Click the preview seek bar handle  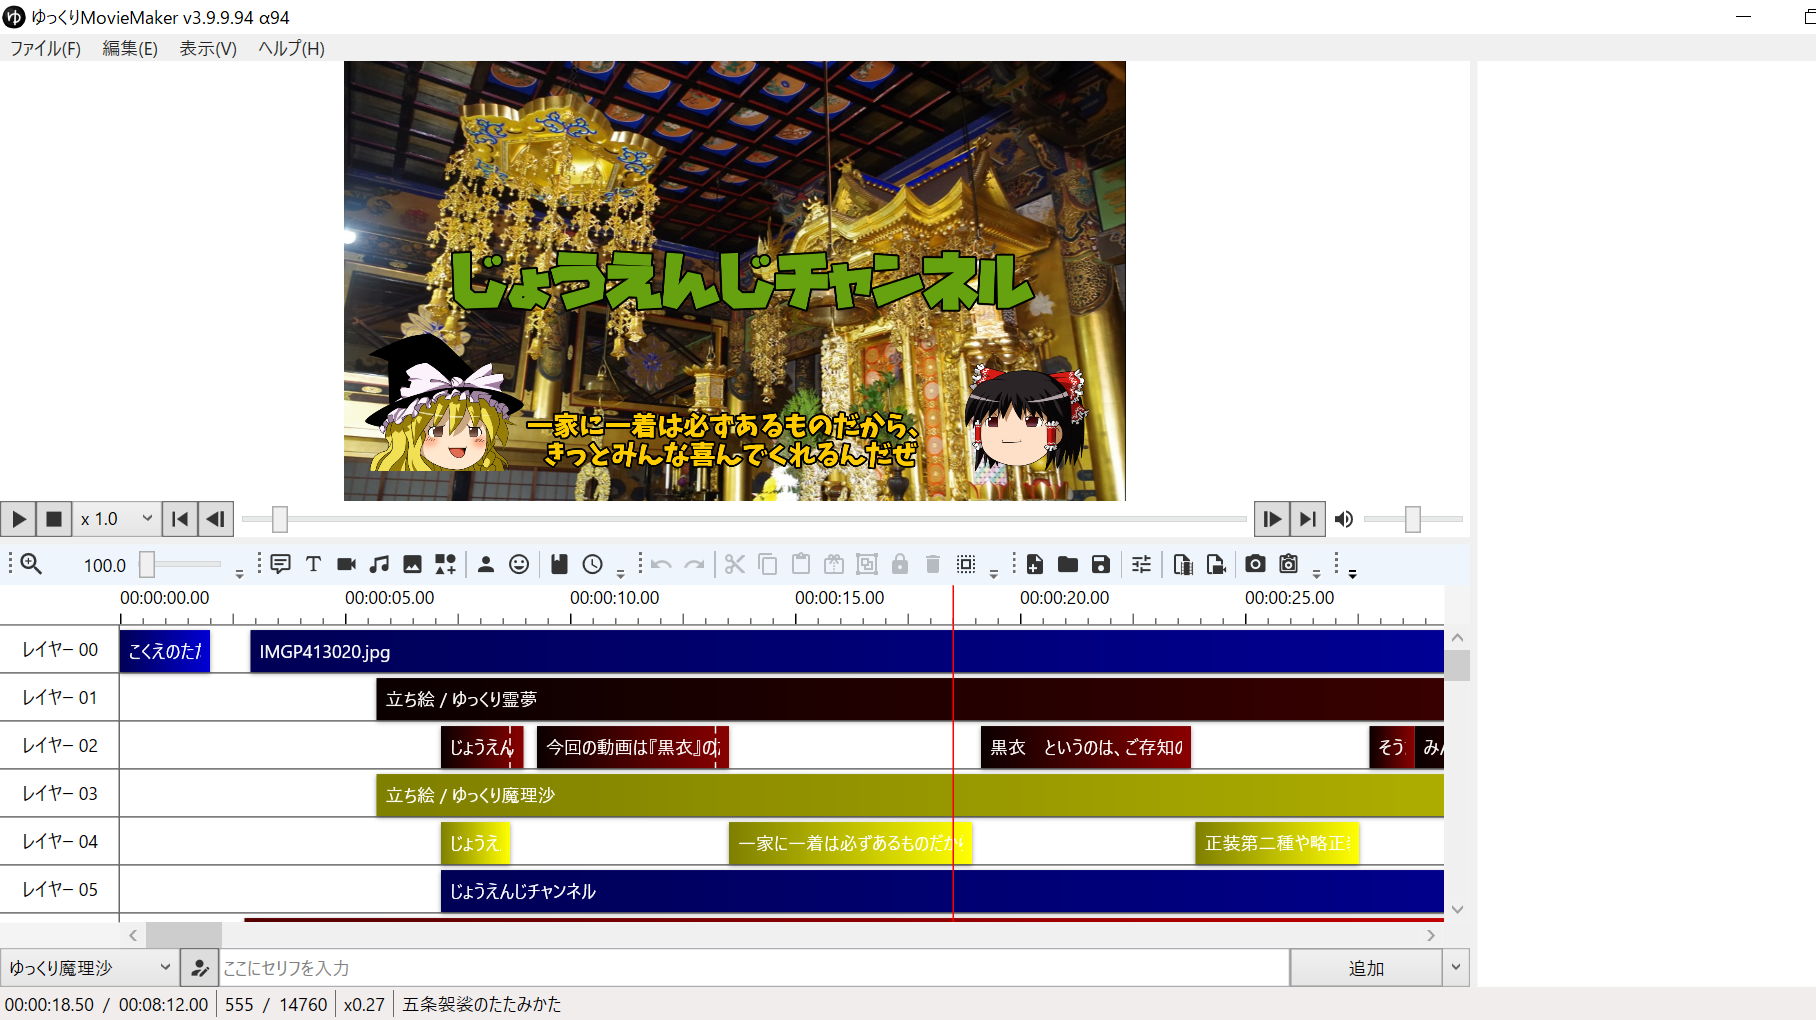tap(280, 519)
